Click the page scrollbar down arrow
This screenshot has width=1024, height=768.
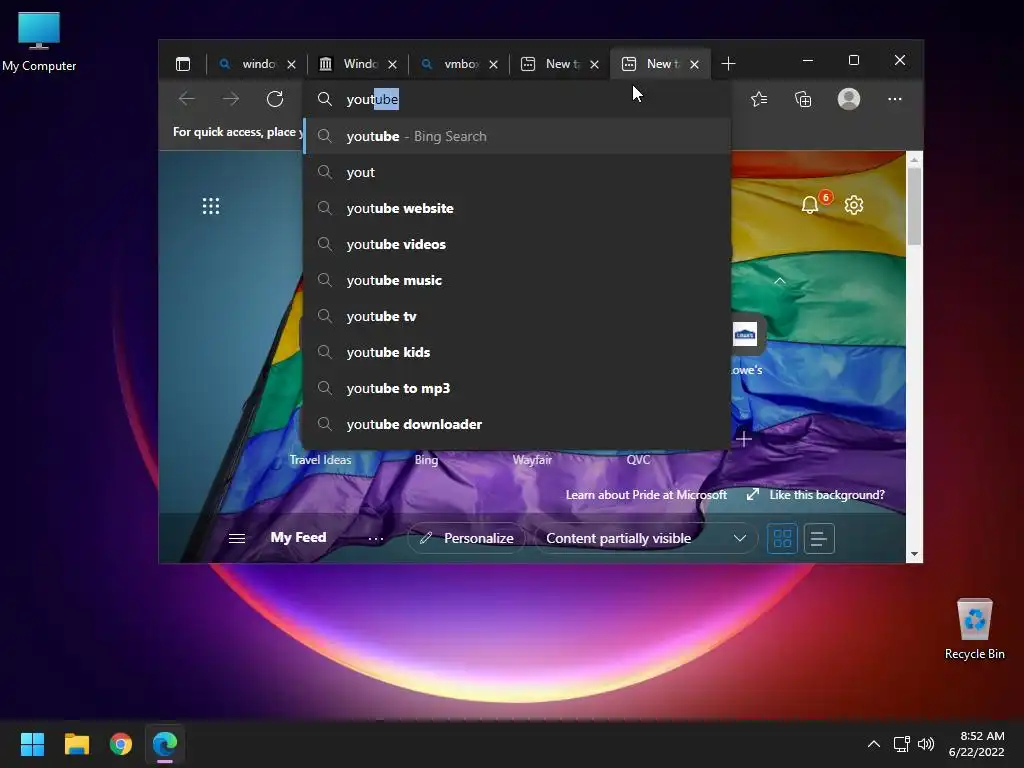(914, 554)
